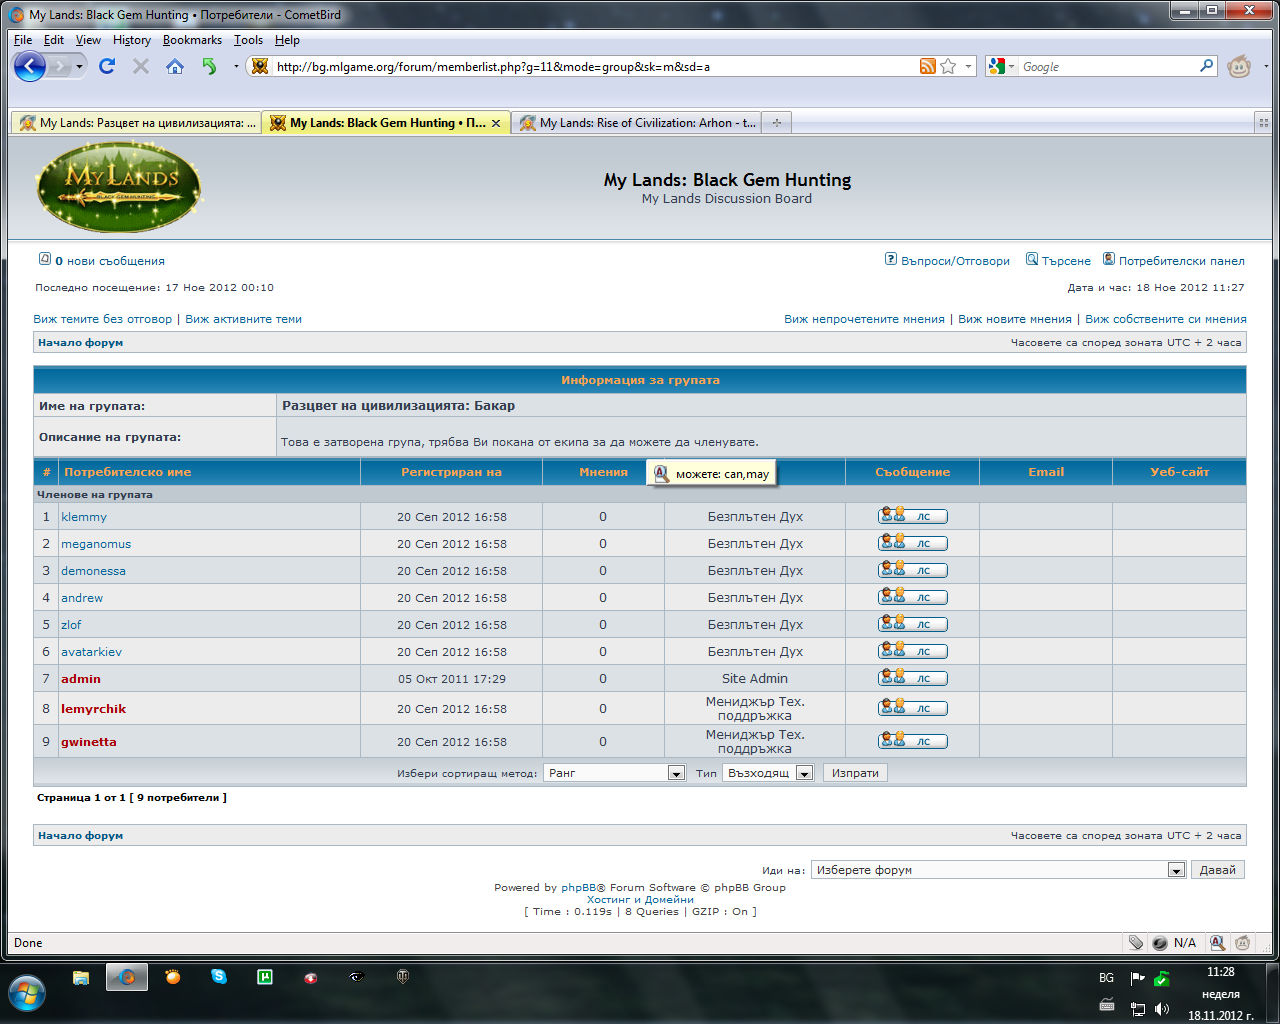This screenshot has width=1280, height=1024.
Task: Open Skype from the Windows taskbar
Action: pos(219,977)
